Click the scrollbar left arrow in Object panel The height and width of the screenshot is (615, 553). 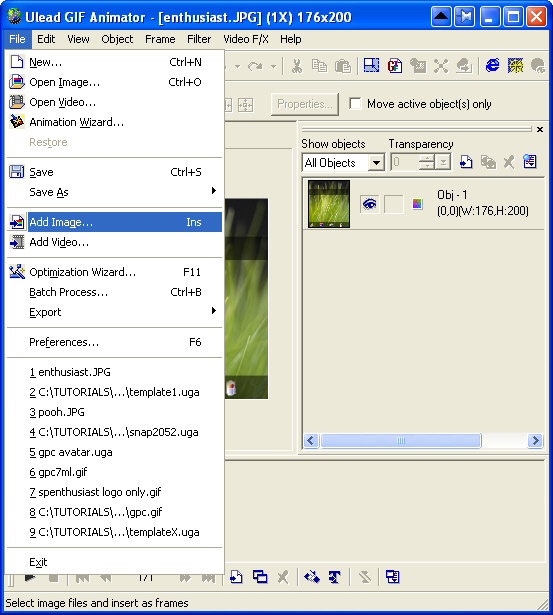311,440
